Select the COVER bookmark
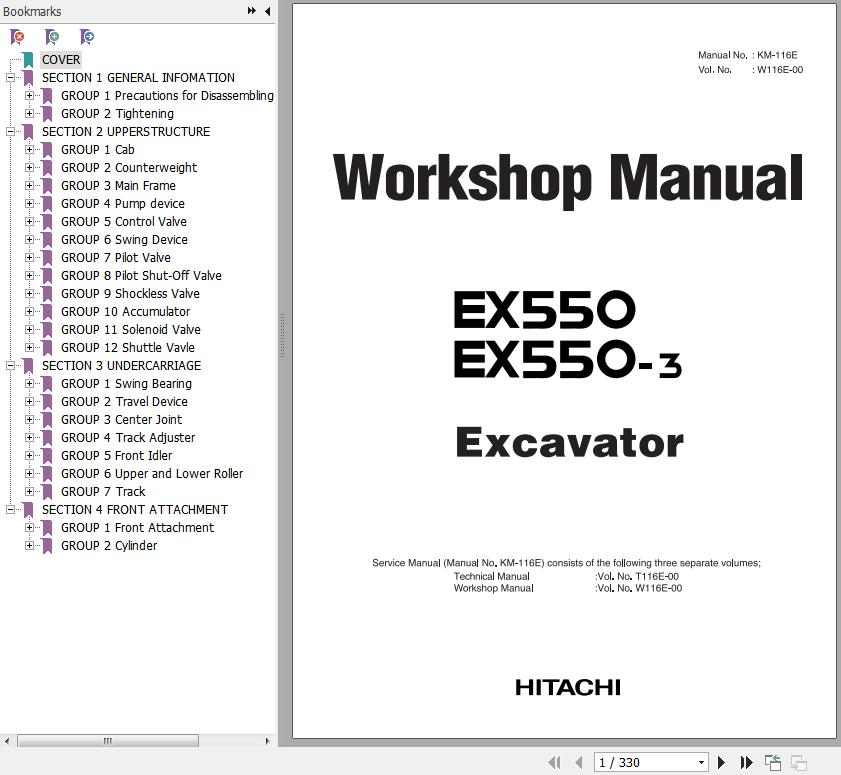This screenshot has width=841, height=775. pos(61,60)
